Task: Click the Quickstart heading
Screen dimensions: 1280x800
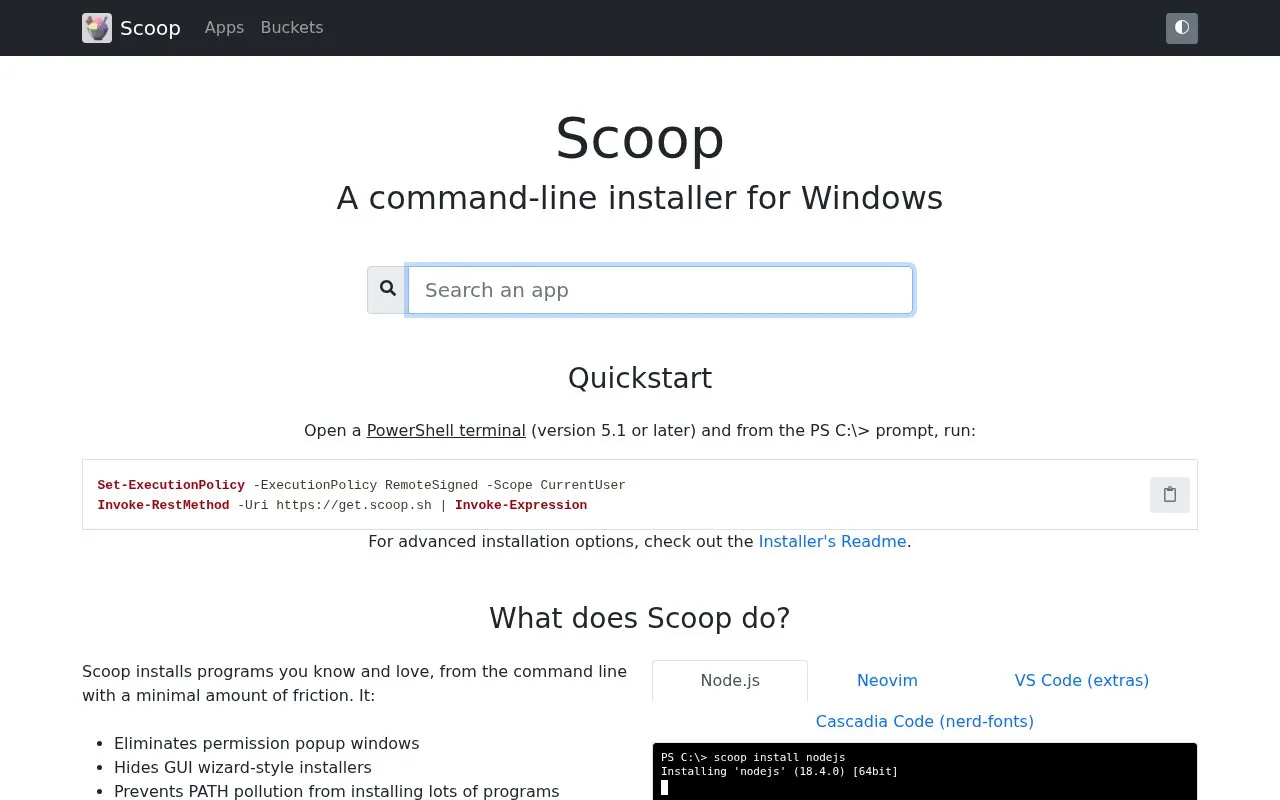Action: (x=640, y=378)
